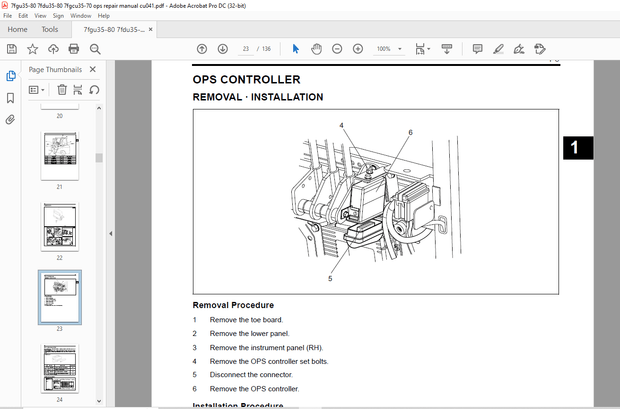This screenshot has height=409, width=620.
Task: Select page 22 thumbnail
Action: tap(60, 227)
